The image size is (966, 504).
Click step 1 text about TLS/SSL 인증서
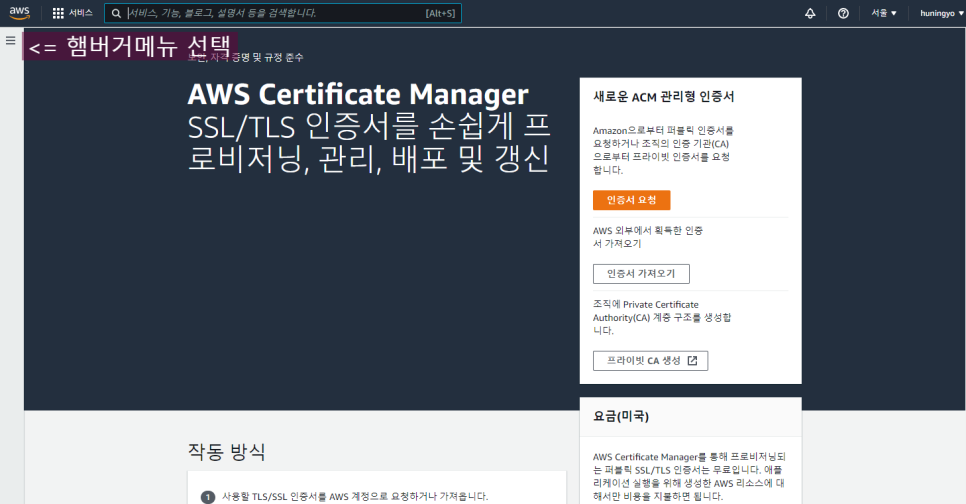(x=355, y=497)
